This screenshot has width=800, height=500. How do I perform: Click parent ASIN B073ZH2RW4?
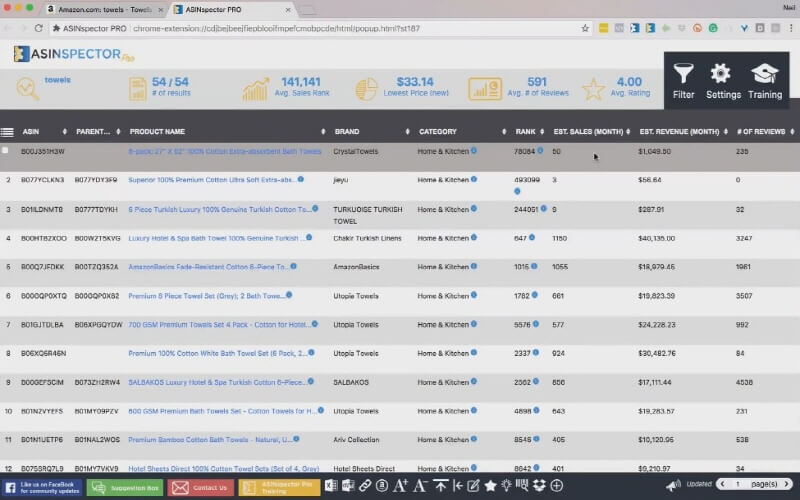pos(97,382)
